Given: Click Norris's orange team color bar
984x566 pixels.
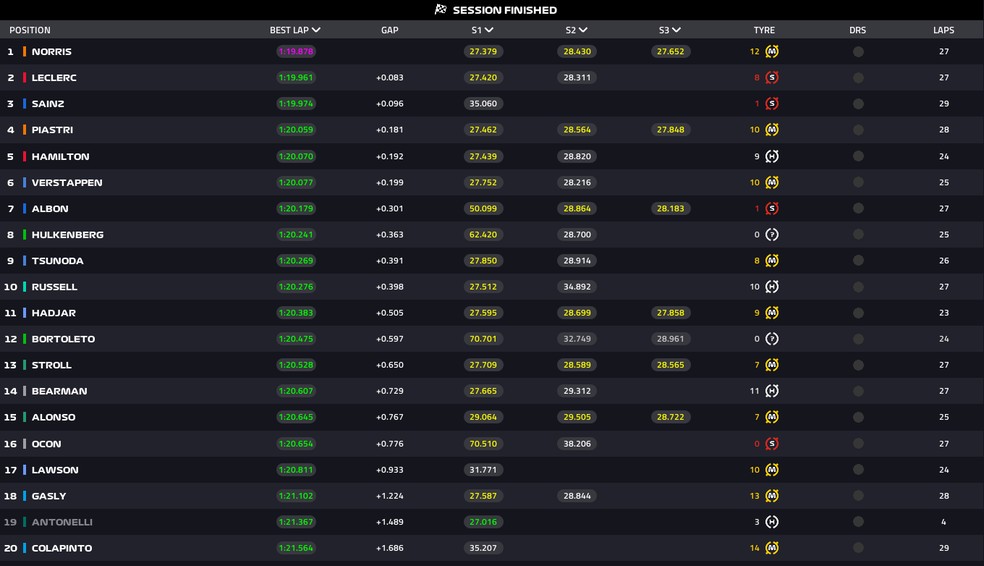Looking at the screenshot, I should [24, 51].
